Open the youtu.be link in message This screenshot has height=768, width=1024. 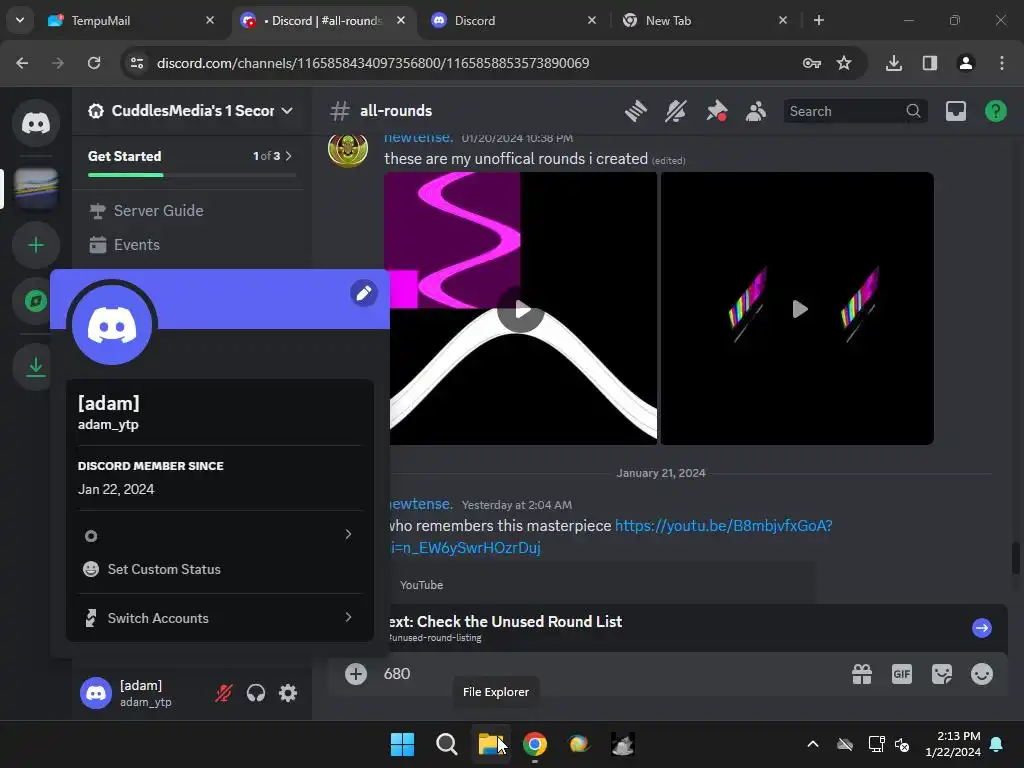[x=723, y=526]
